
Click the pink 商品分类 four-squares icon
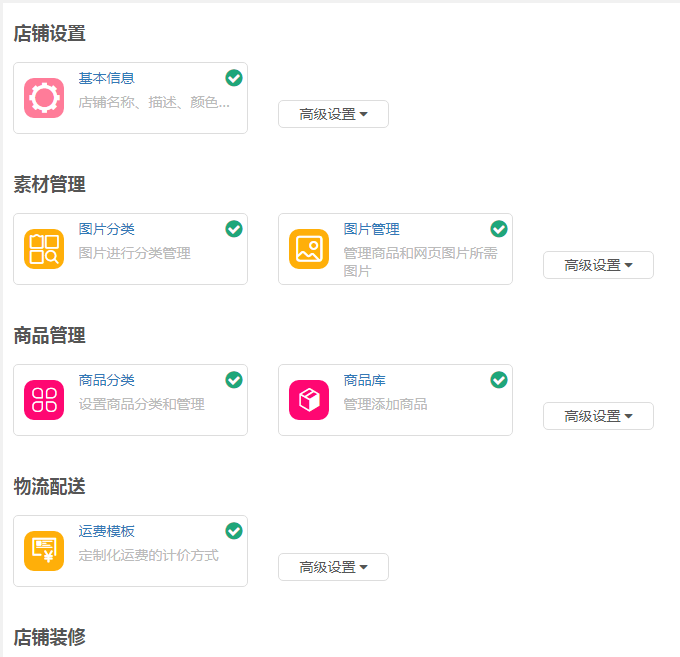click(x=44, y=400)
